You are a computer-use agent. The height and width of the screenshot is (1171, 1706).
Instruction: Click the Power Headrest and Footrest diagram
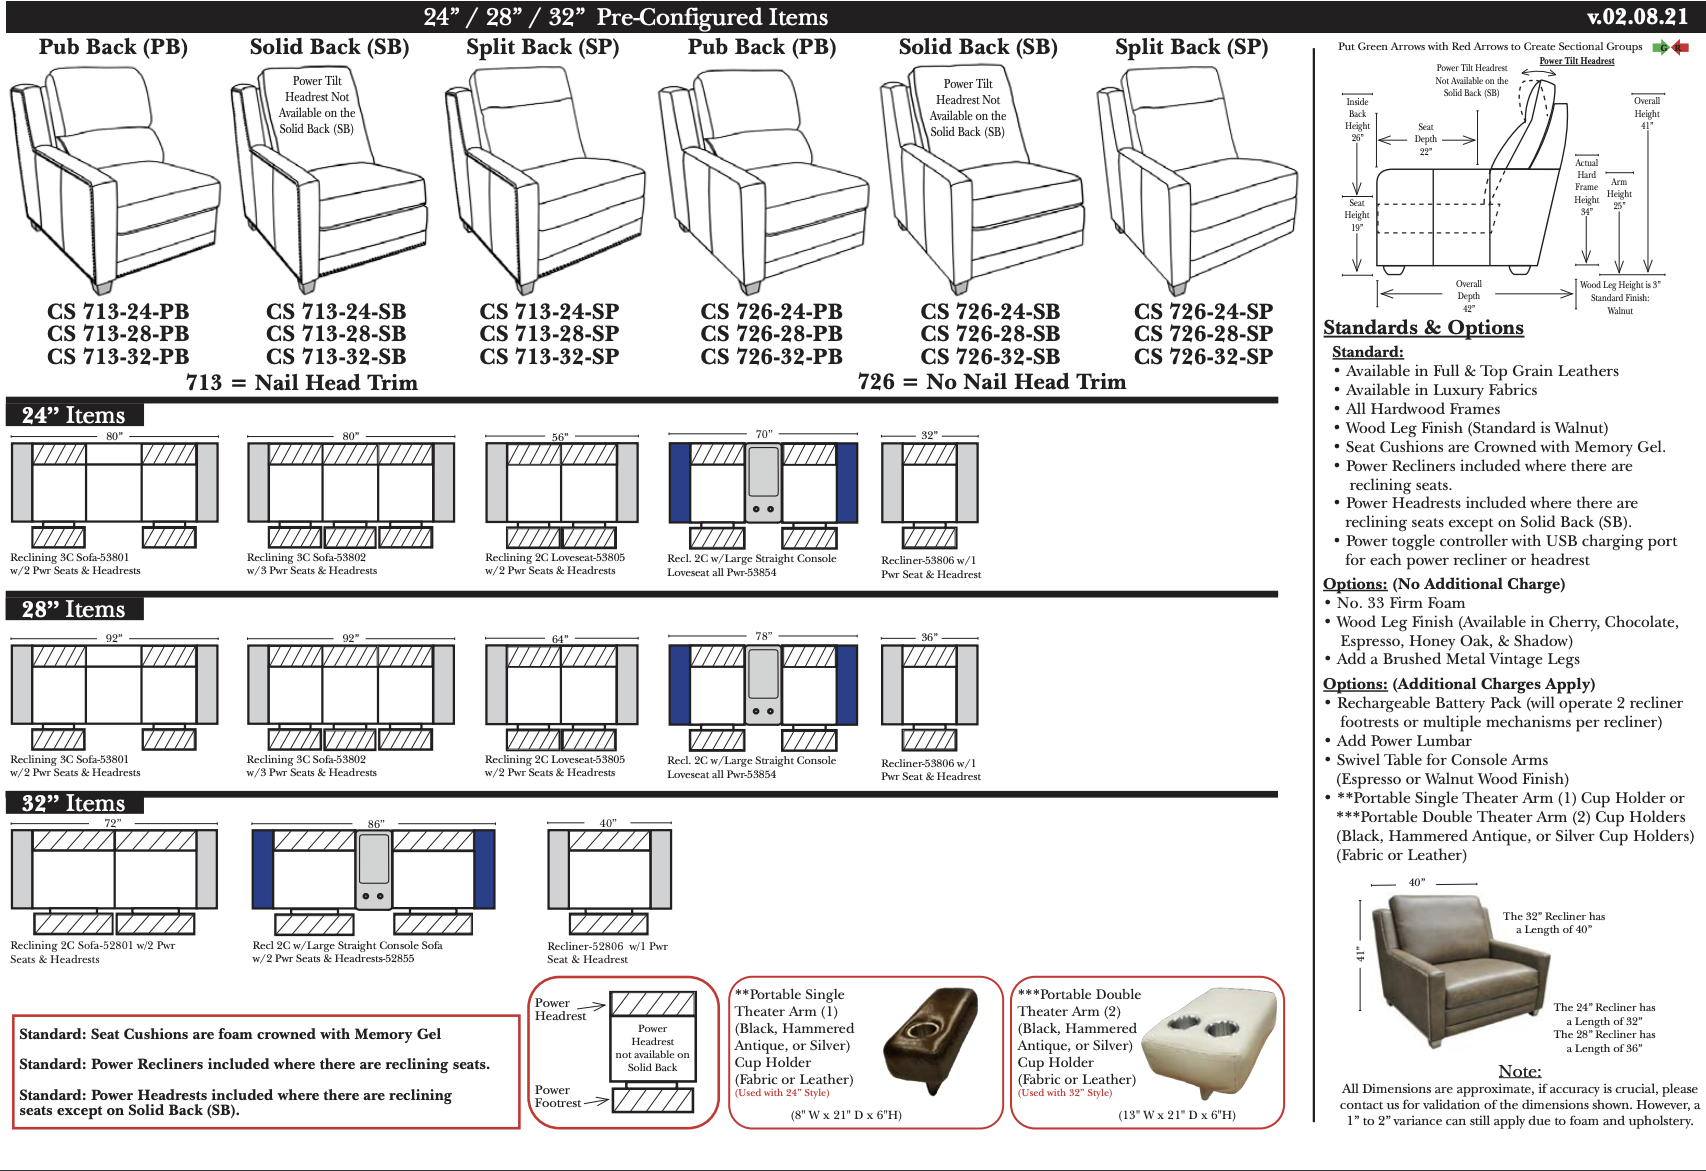click(x=652, y=1052)
